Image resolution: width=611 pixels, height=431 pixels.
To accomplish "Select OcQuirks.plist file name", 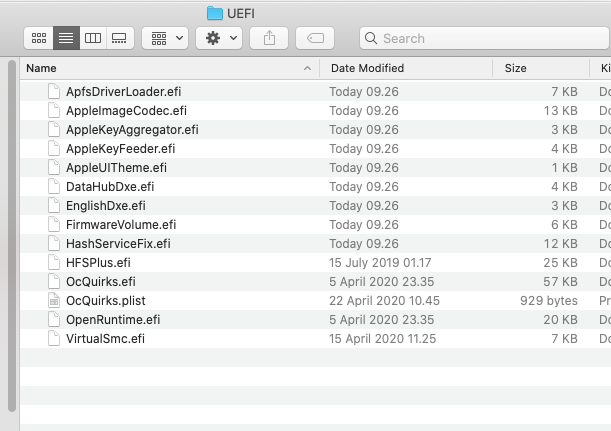I will click(106, 301).
